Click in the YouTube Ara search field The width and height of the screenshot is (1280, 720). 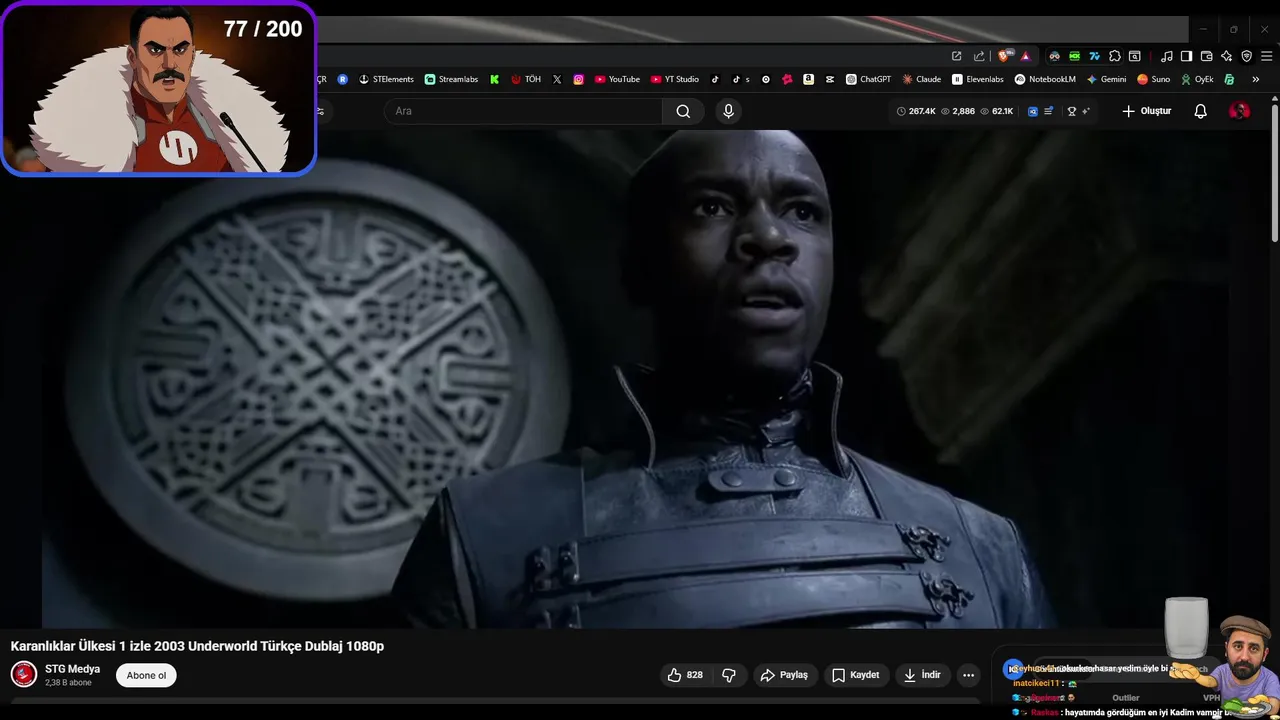pyautogui.click(x=523, y=111)
